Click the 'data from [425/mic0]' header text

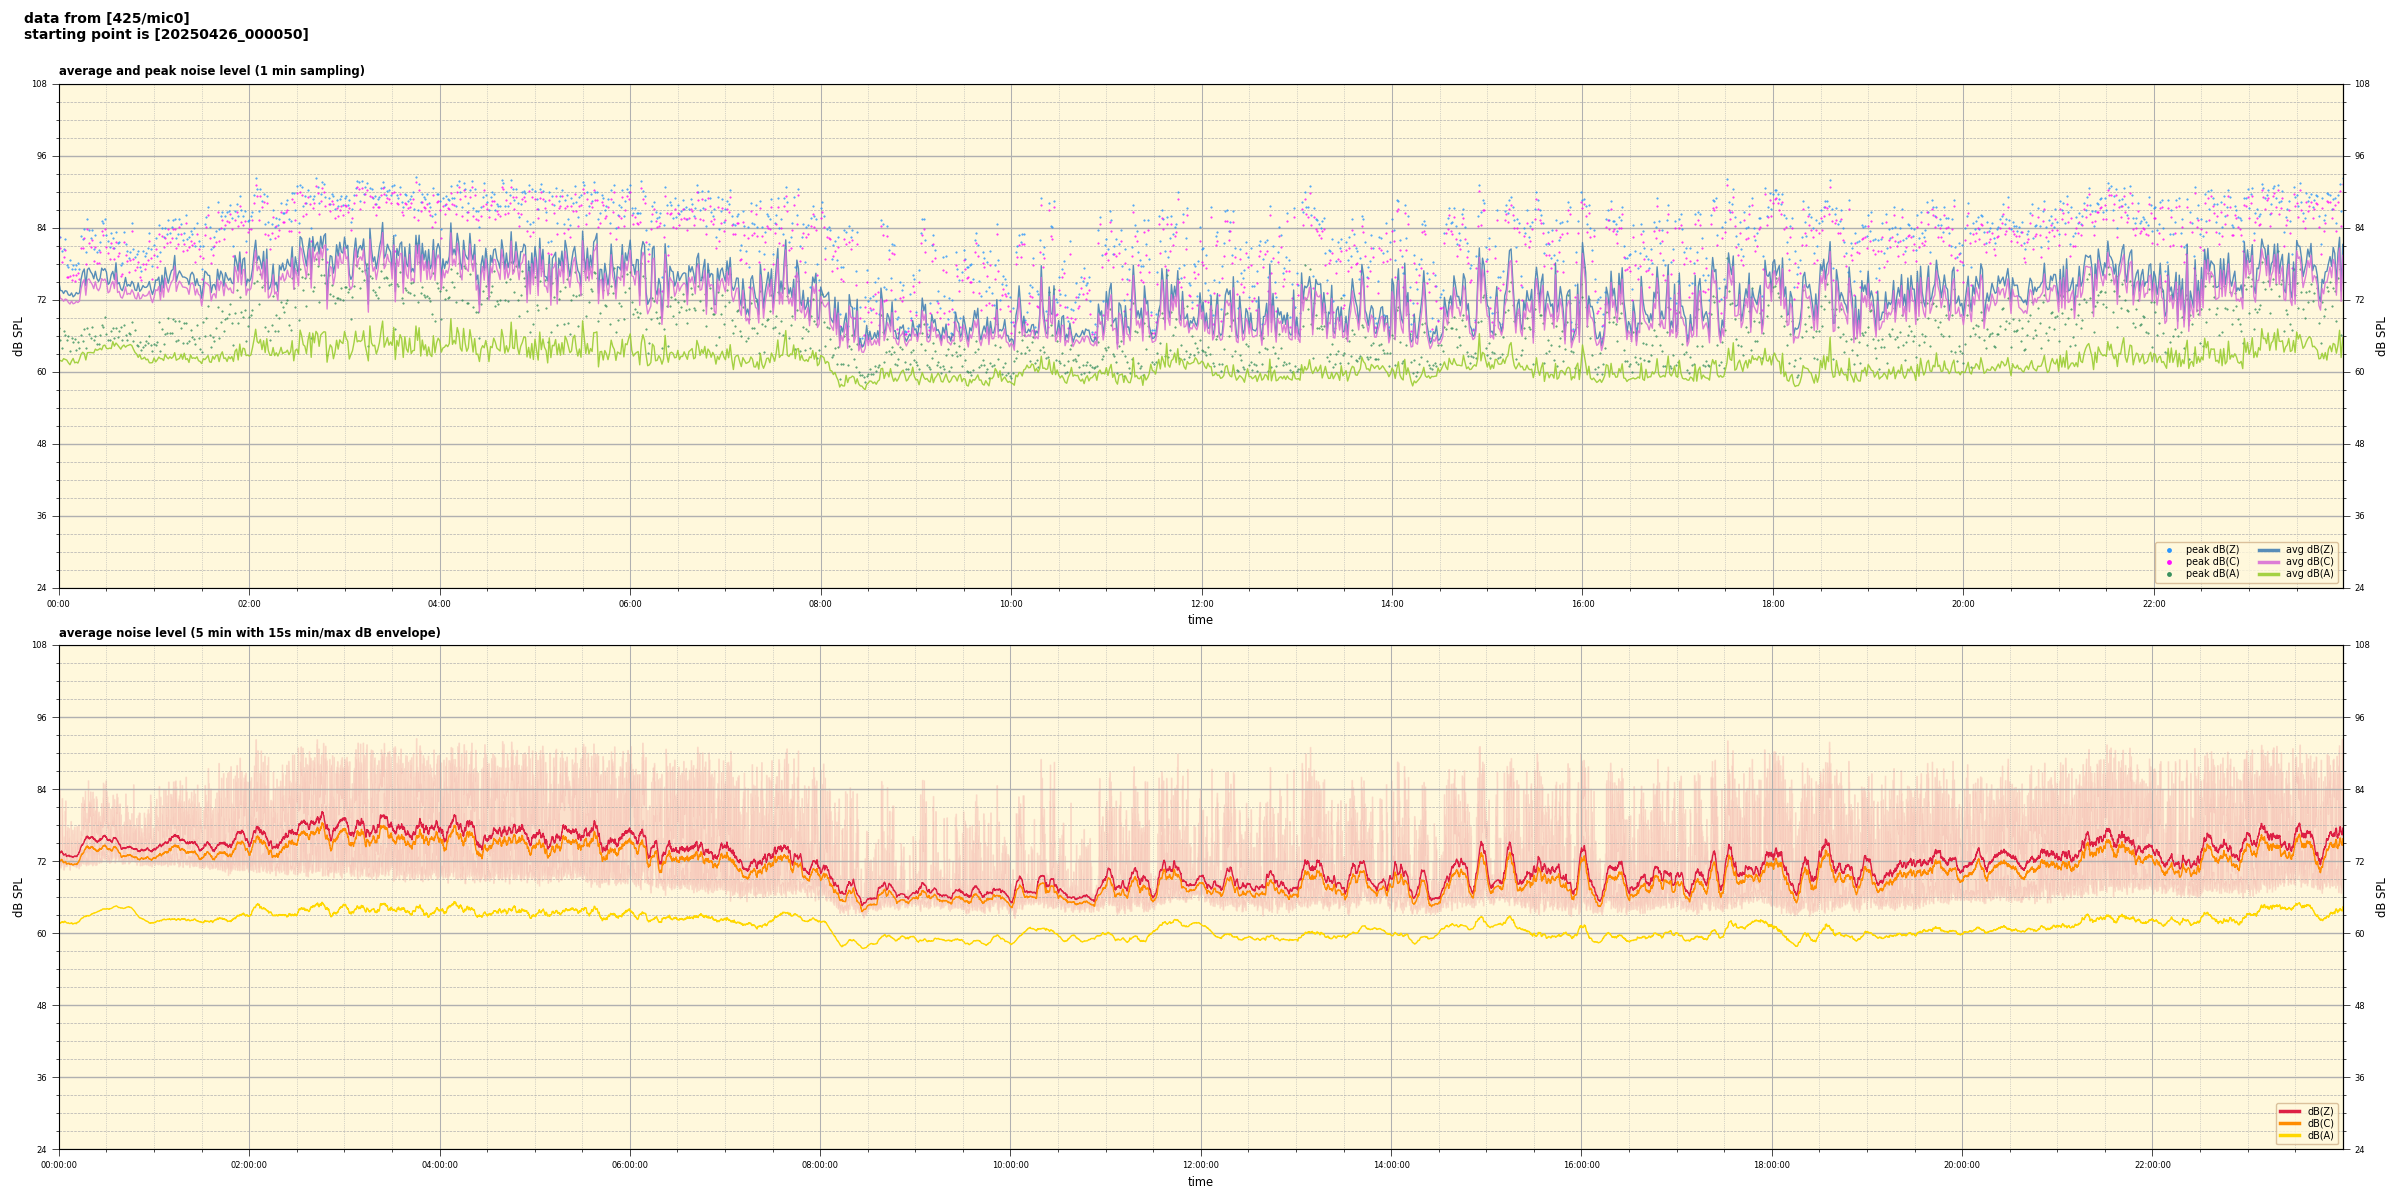(x=106, y=18)
